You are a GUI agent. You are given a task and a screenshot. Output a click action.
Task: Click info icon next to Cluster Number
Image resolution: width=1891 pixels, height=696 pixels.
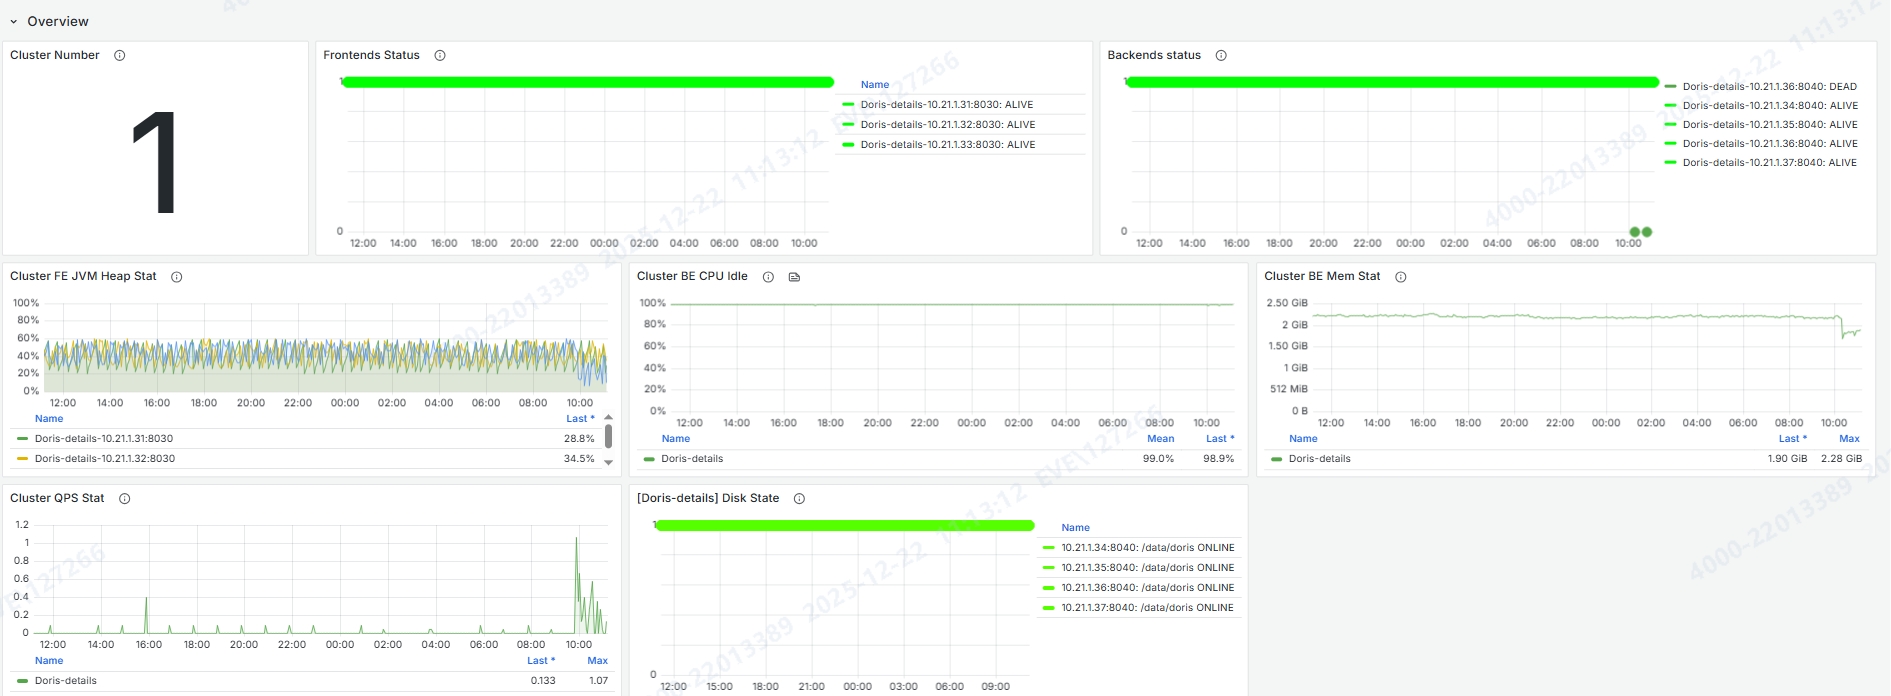click(120, 56)
